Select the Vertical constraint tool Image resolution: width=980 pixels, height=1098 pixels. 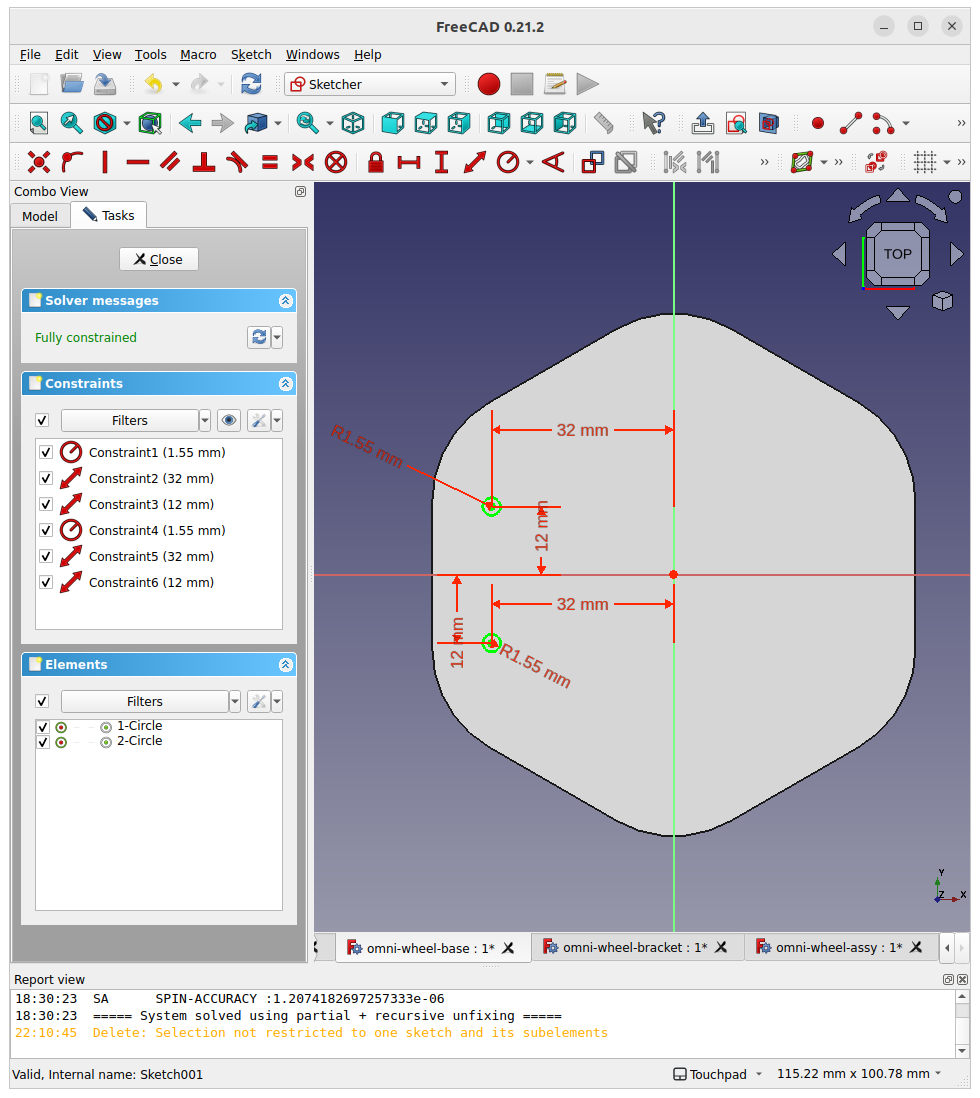105,162
